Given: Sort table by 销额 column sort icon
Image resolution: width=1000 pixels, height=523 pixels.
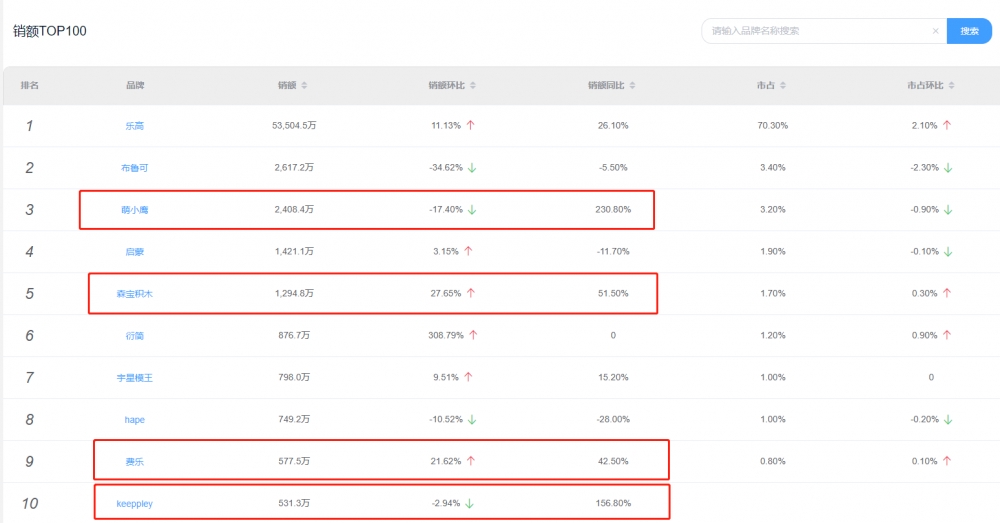Looking at the screenshot, I should click(304, 86).
